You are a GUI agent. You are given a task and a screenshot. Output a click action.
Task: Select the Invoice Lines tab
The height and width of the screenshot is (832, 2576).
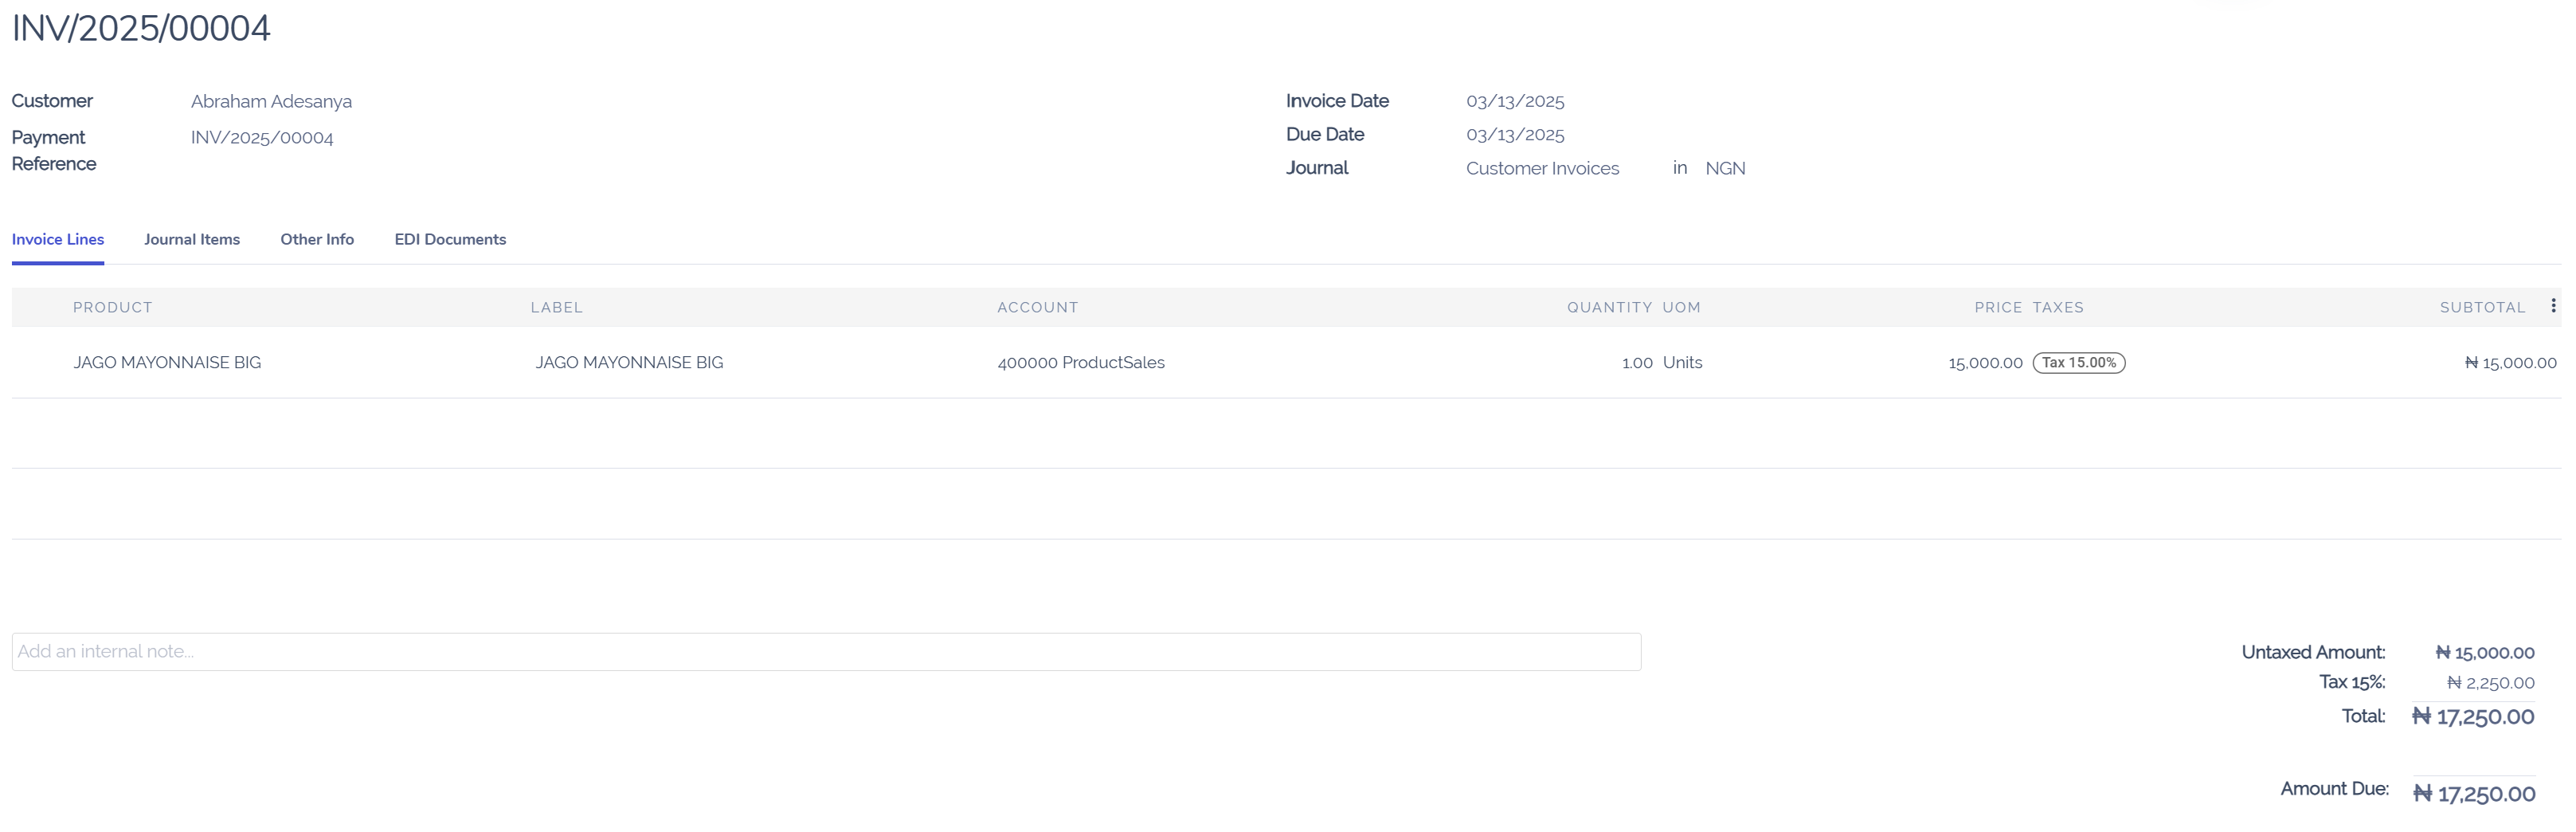click(x=57, y=239)
